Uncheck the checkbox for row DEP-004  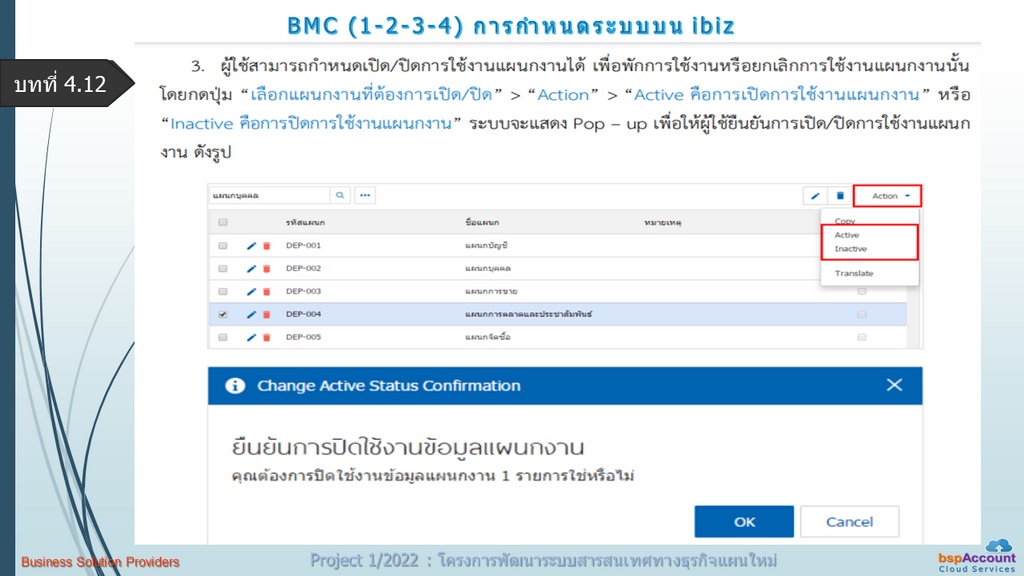[223, 314]
